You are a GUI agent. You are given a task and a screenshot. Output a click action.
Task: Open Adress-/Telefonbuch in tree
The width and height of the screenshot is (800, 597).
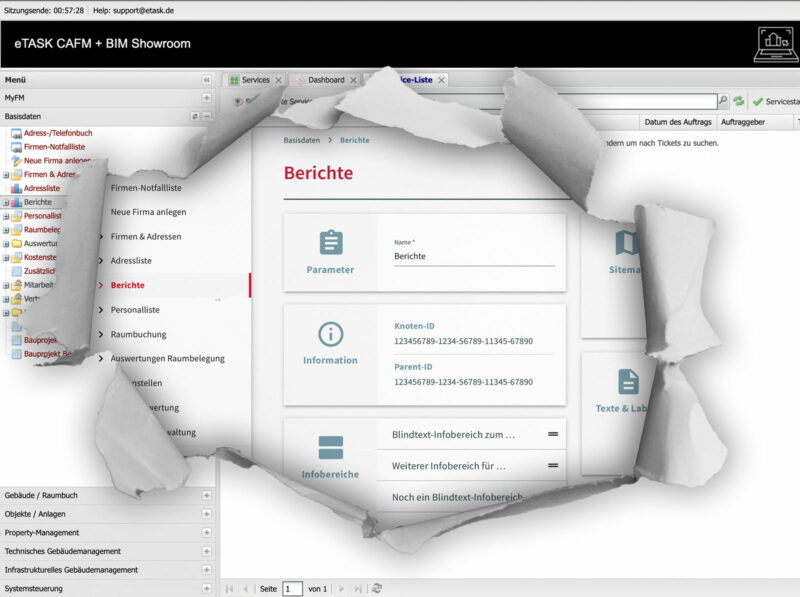[58, 133]
